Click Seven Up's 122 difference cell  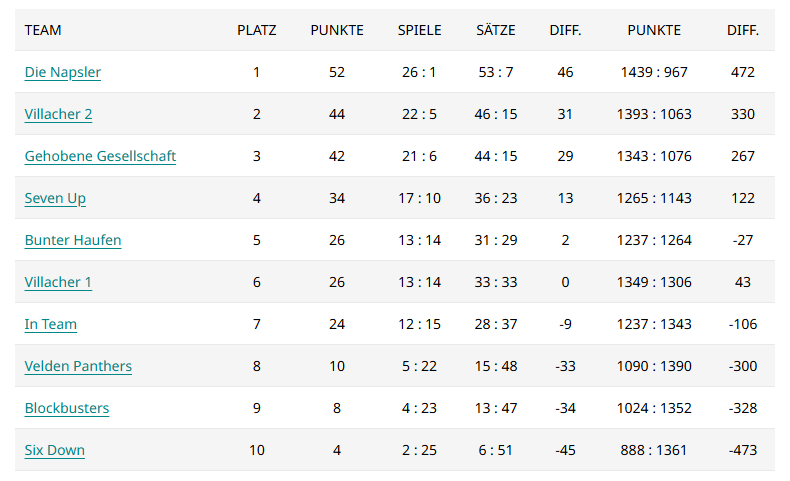coord(743,198)
